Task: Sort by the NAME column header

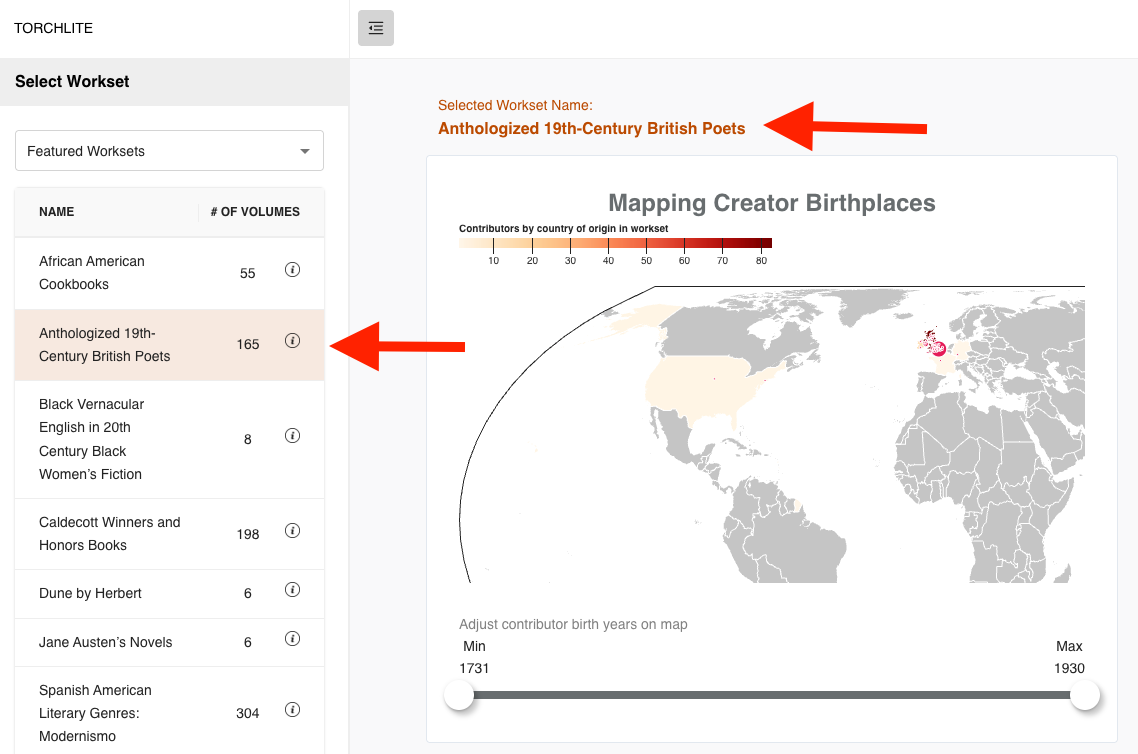Action: [x=57, y=212]
